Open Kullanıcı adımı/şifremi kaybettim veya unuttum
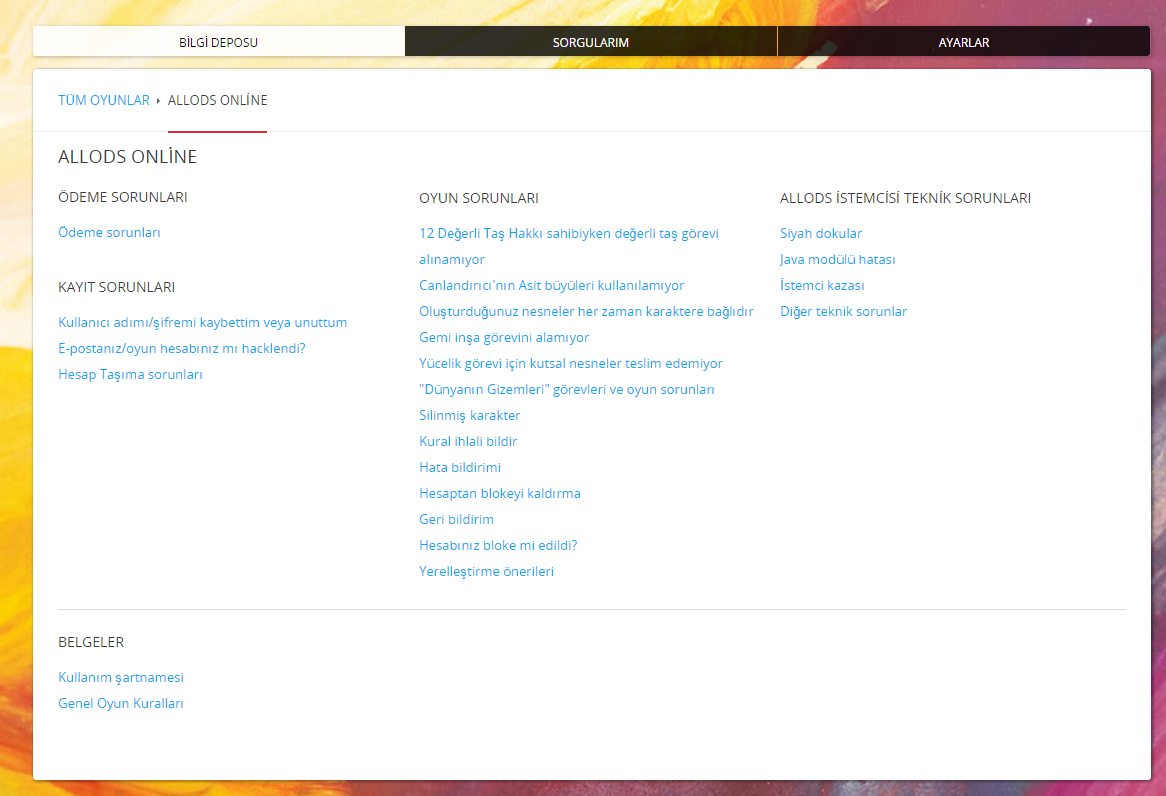This screenshot has width=1166, height=796. (202, 323)
